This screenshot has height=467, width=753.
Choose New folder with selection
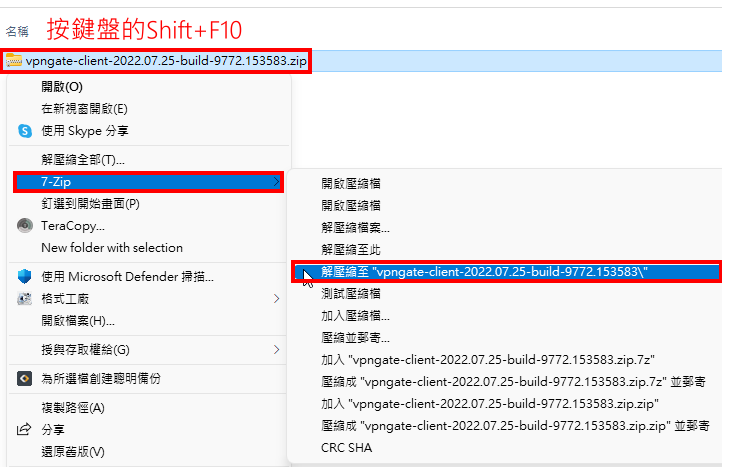(x=112, y=247)
